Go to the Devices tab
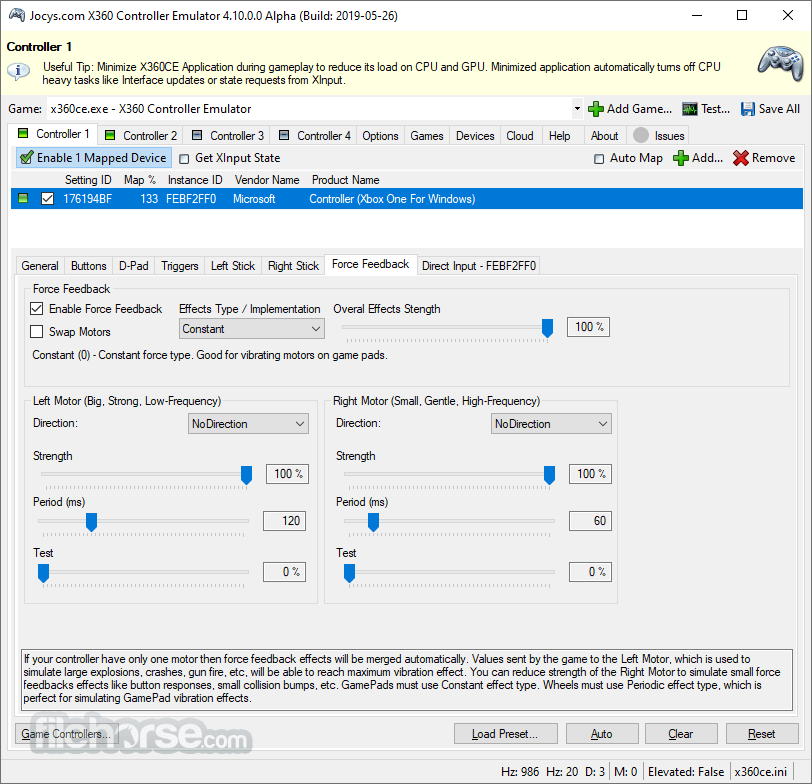Screen dimensions: 812x784 (475, 136)
